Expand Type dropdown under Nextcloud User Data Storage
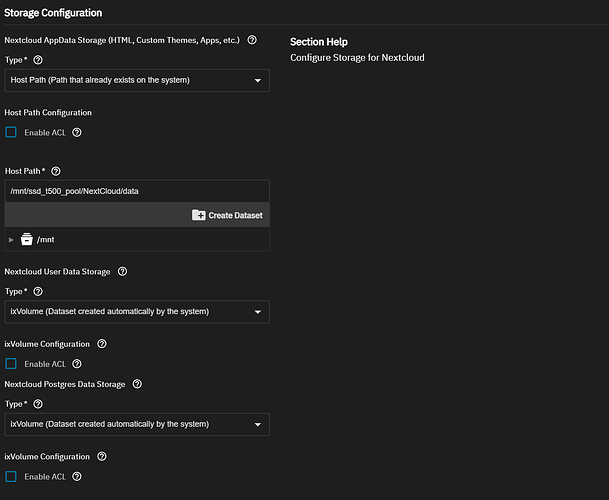Viewport: 609px width, 500px height. point(136,312)
